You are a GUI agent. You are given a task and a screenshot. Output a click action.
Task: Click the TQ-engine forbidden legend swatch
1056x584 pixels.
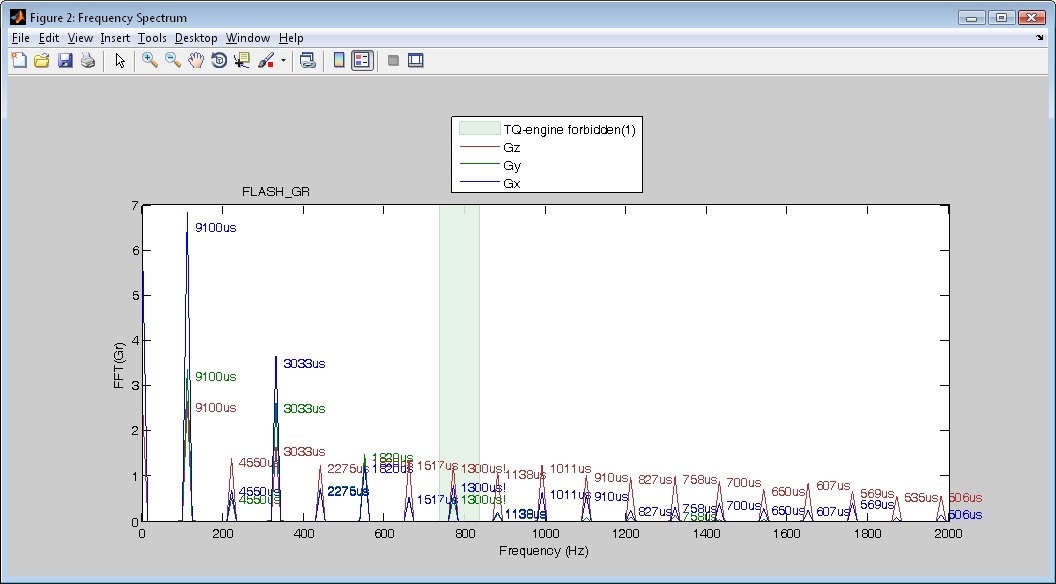coord(478,129)
